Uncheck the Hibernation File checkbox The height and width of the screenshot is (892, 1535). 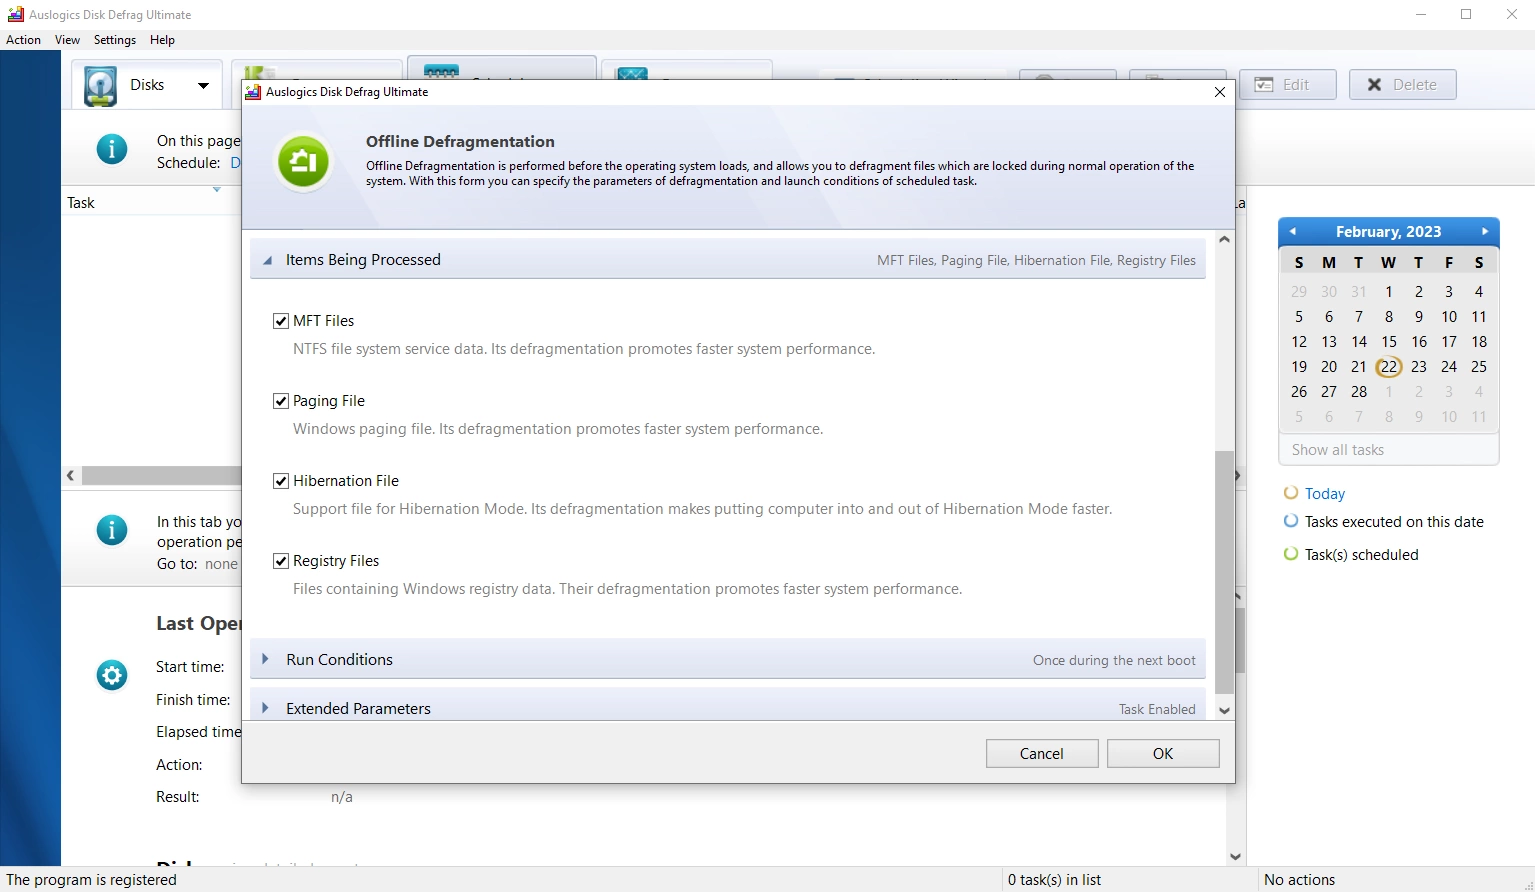(281, 481)
